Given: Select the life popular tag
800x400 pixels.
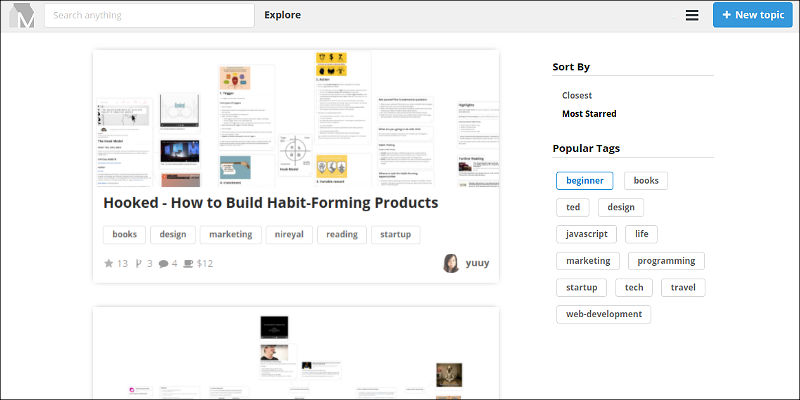Looking at the screenshot, I should (x=642, y=234).
